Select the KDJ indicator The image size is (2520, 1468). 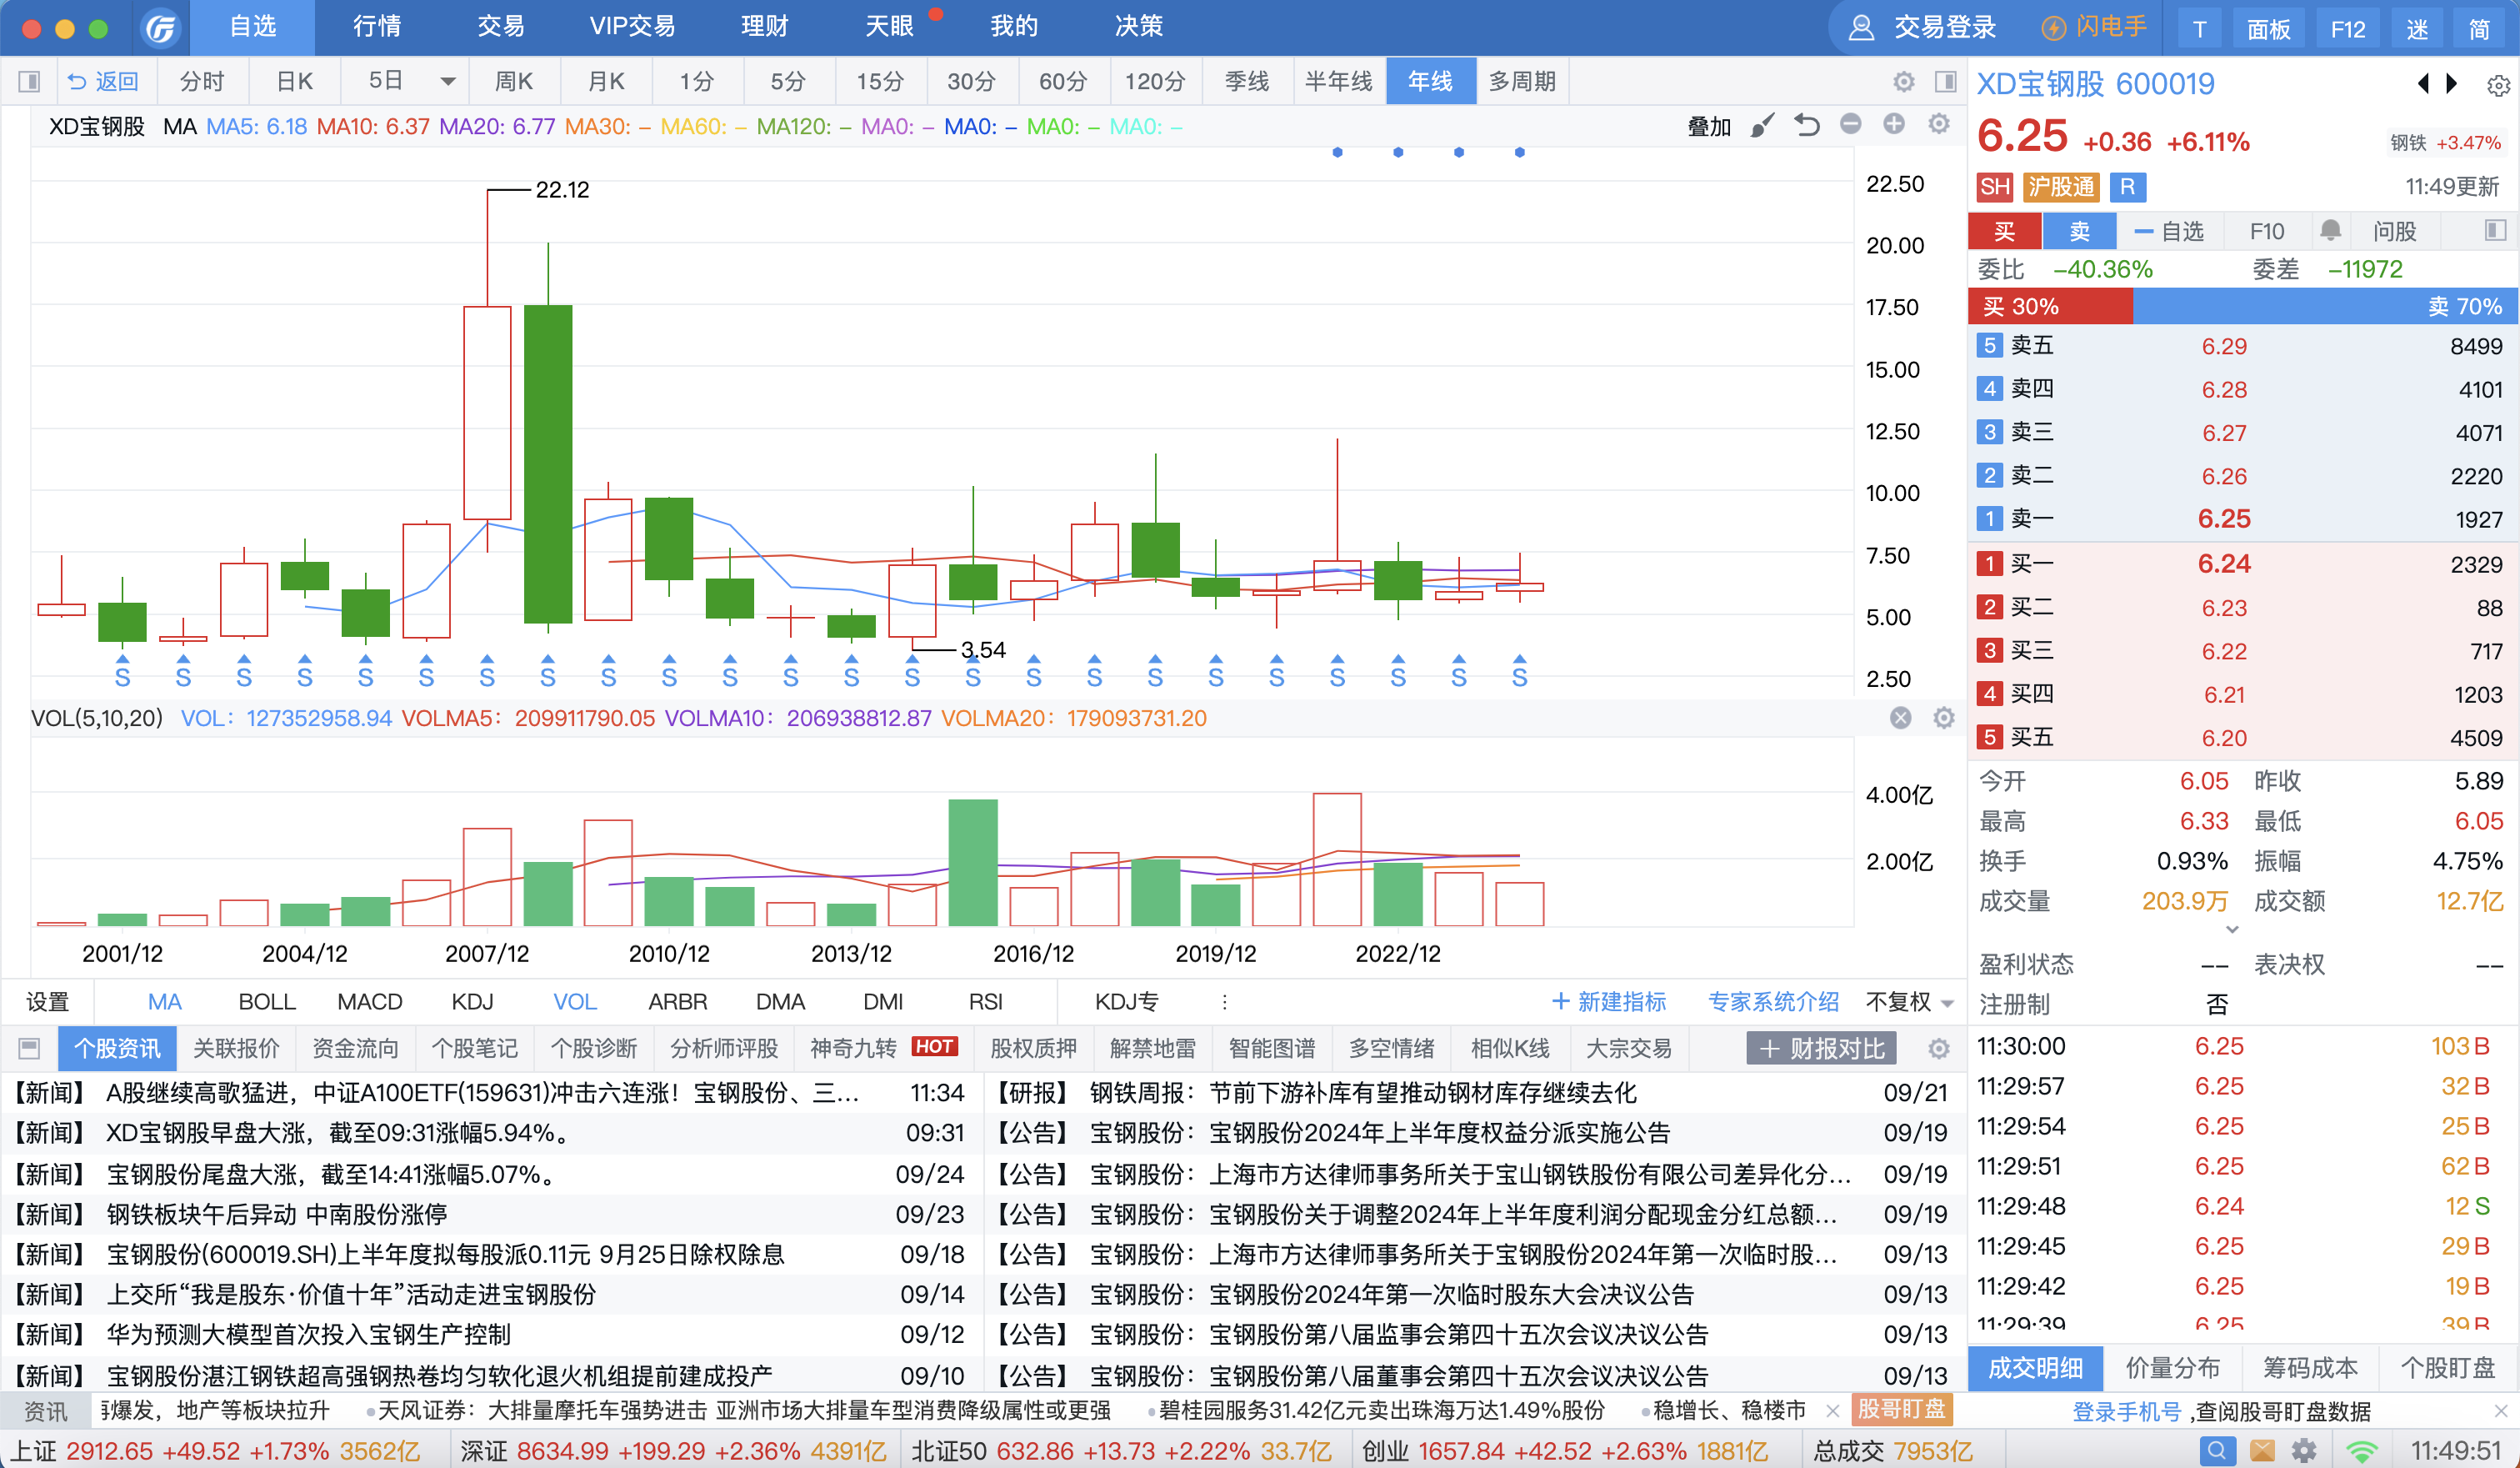point(472,1001)
